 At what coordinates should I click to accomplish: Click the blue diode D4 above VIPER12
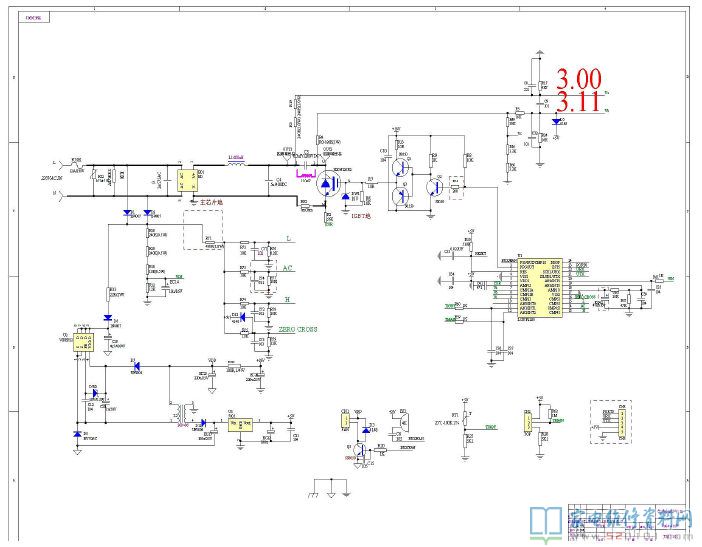point(107,317)
